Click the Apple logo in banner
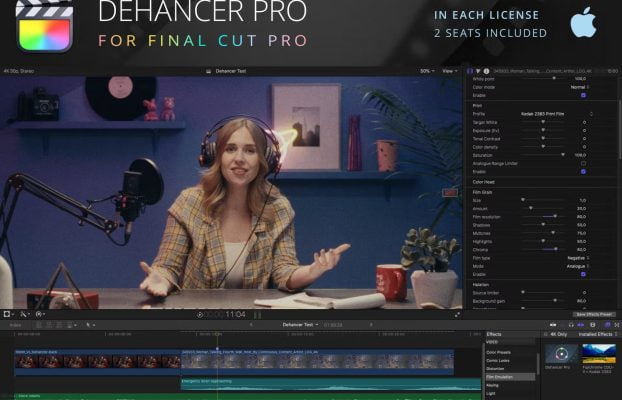 tap(583, 22)
